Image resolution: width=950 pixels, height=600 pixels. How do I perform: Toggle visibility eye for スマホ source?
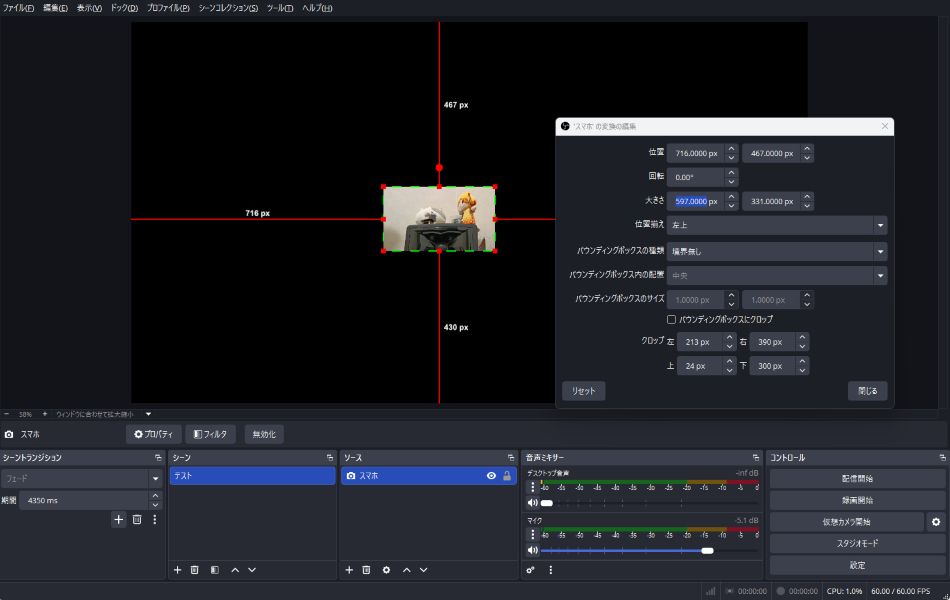click(491, 476)
